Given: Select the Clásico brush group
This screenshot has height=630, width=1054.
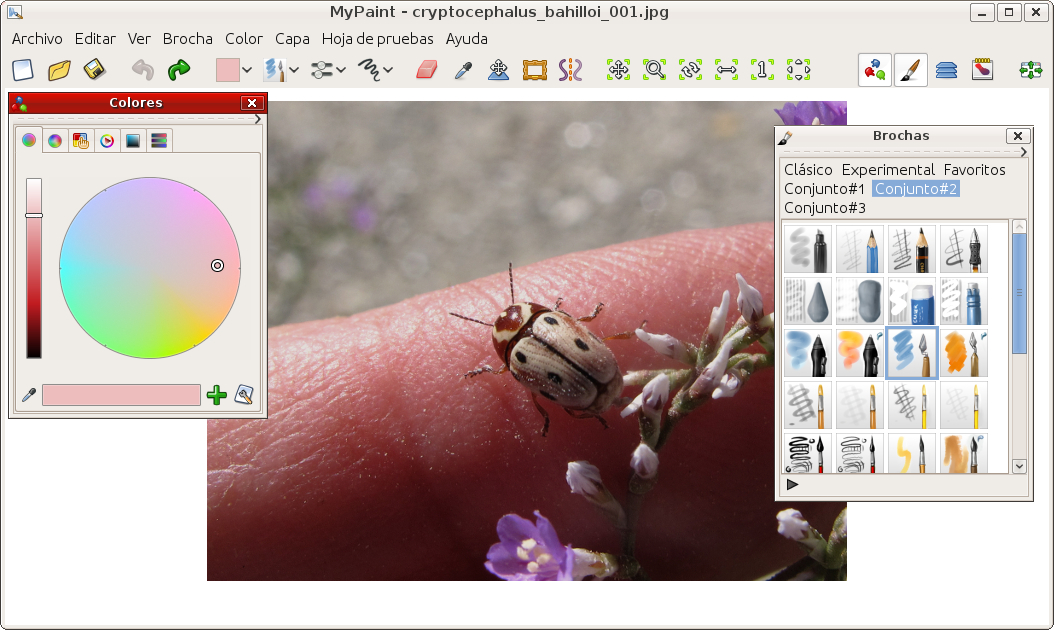Looking at the screenshot, I should pyautogui.click(x=808, y=170).
